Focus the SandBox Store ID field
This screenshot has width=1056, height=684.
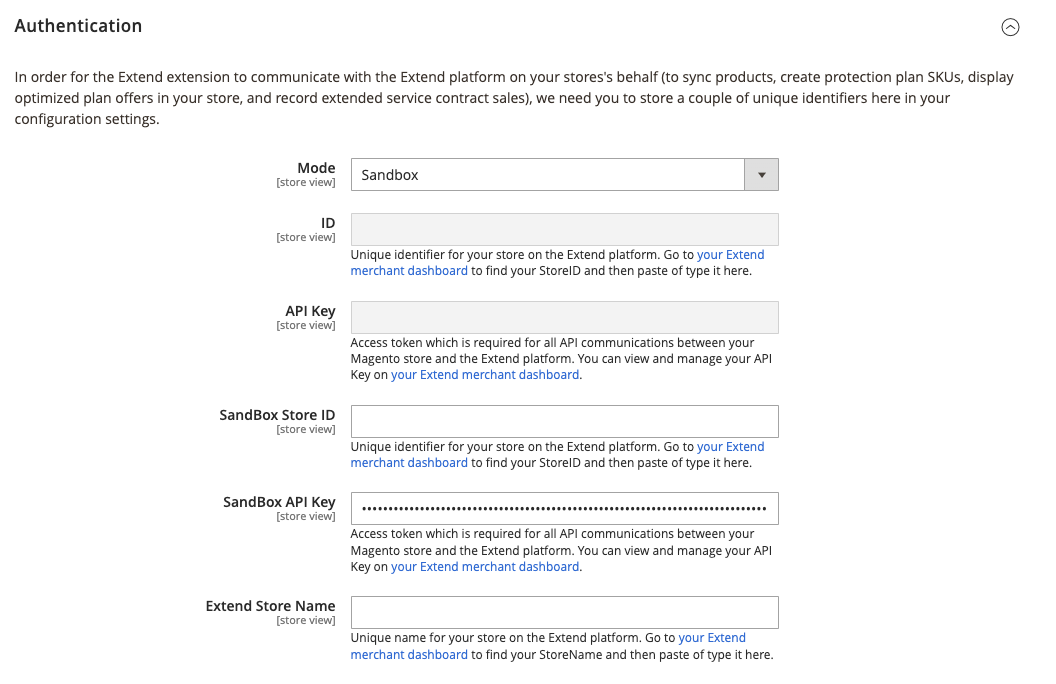[x=564, y=421]
